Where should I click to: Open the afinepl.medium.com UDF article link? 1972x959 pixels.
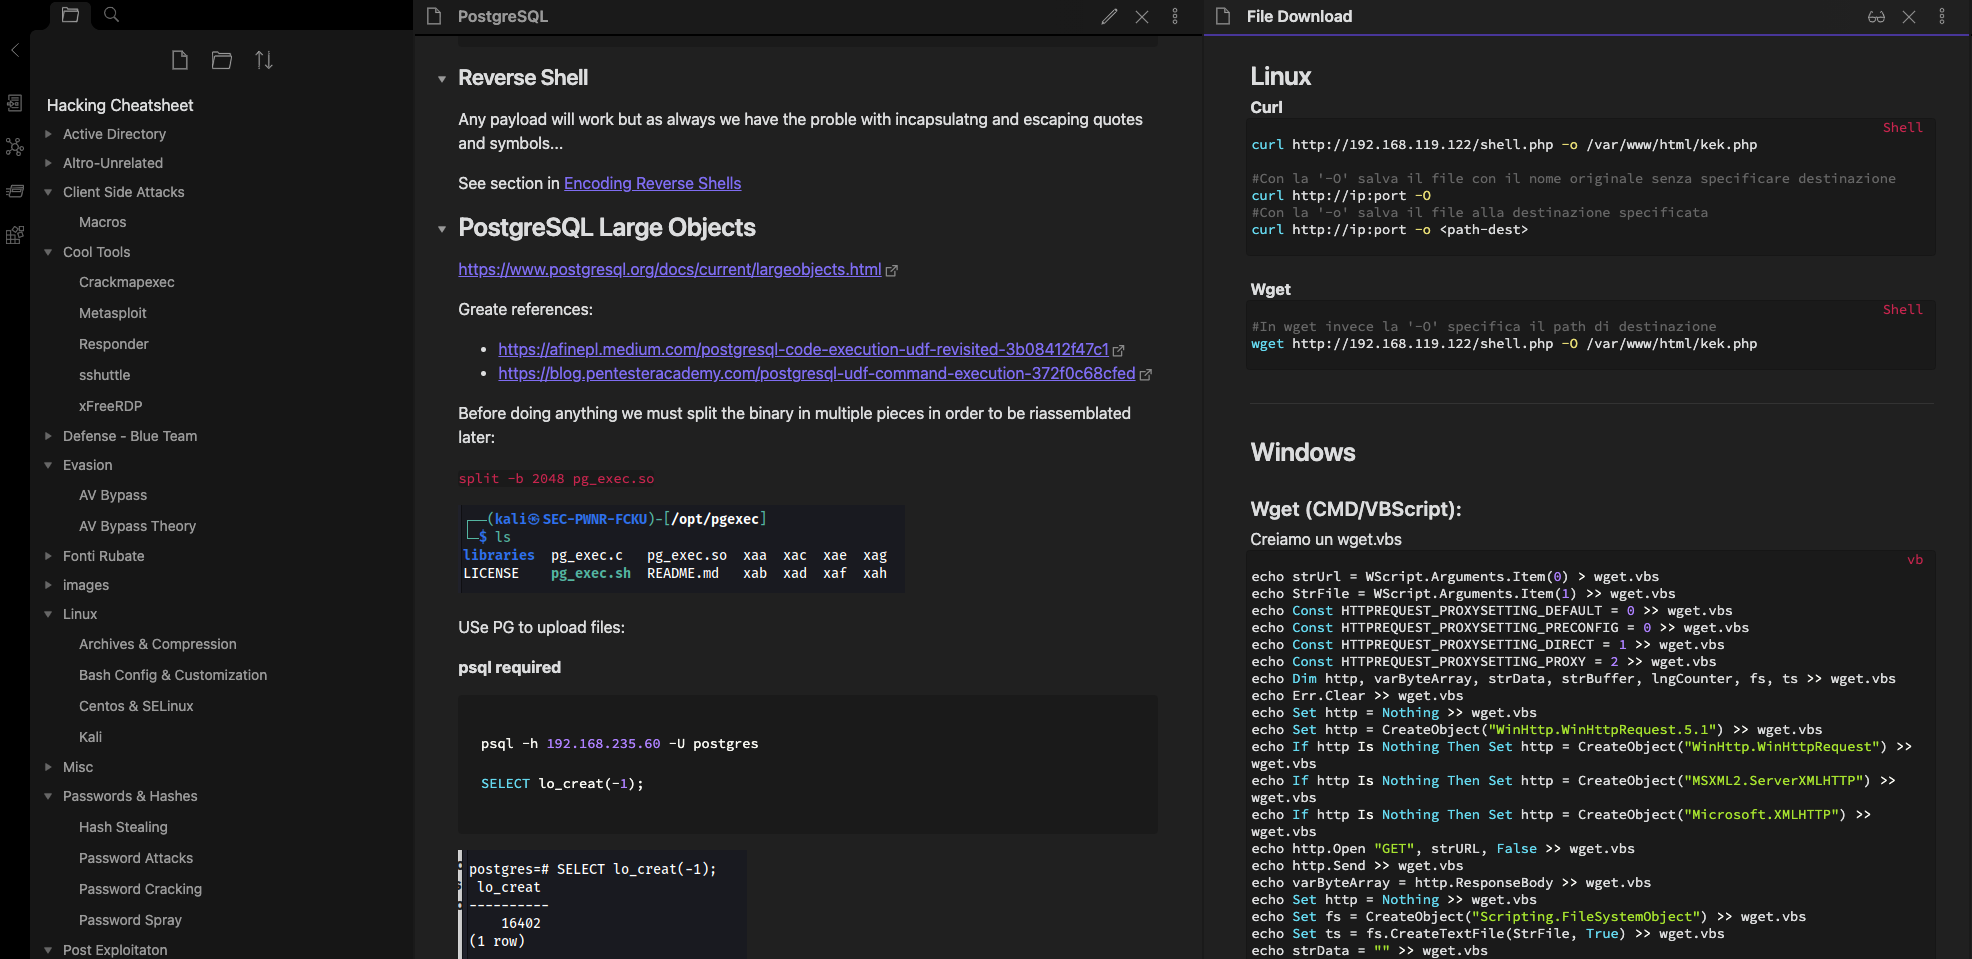tap(803, 349)
